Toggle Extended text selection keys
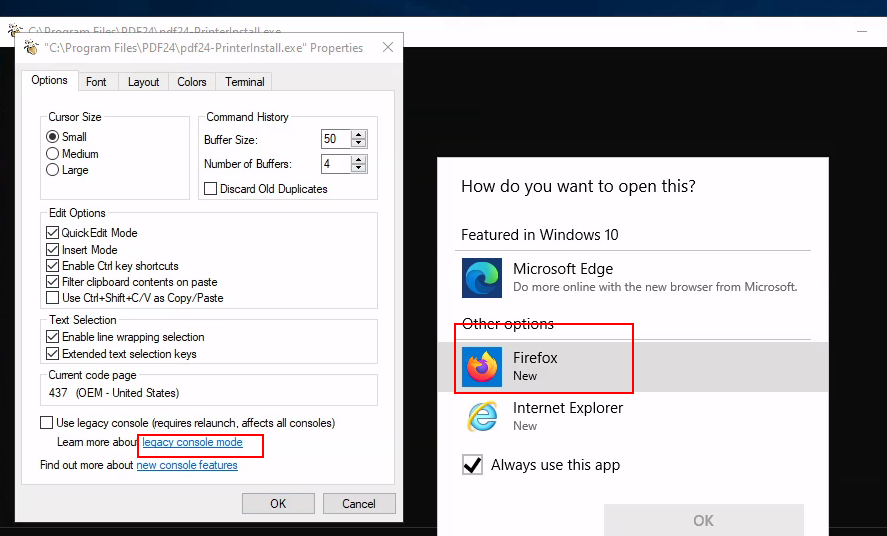 tap(53, 354)
